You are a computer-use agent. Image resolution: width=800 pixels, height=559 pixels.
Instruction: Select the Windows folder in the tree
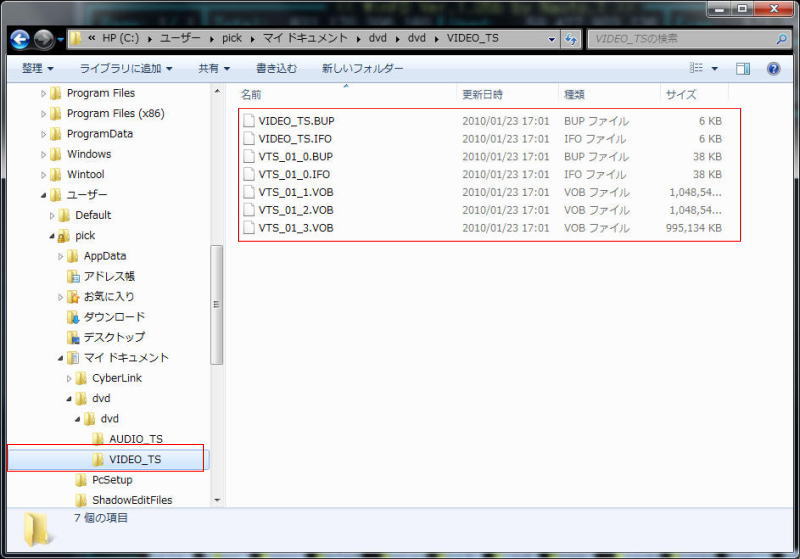click(x=89, y=154)
